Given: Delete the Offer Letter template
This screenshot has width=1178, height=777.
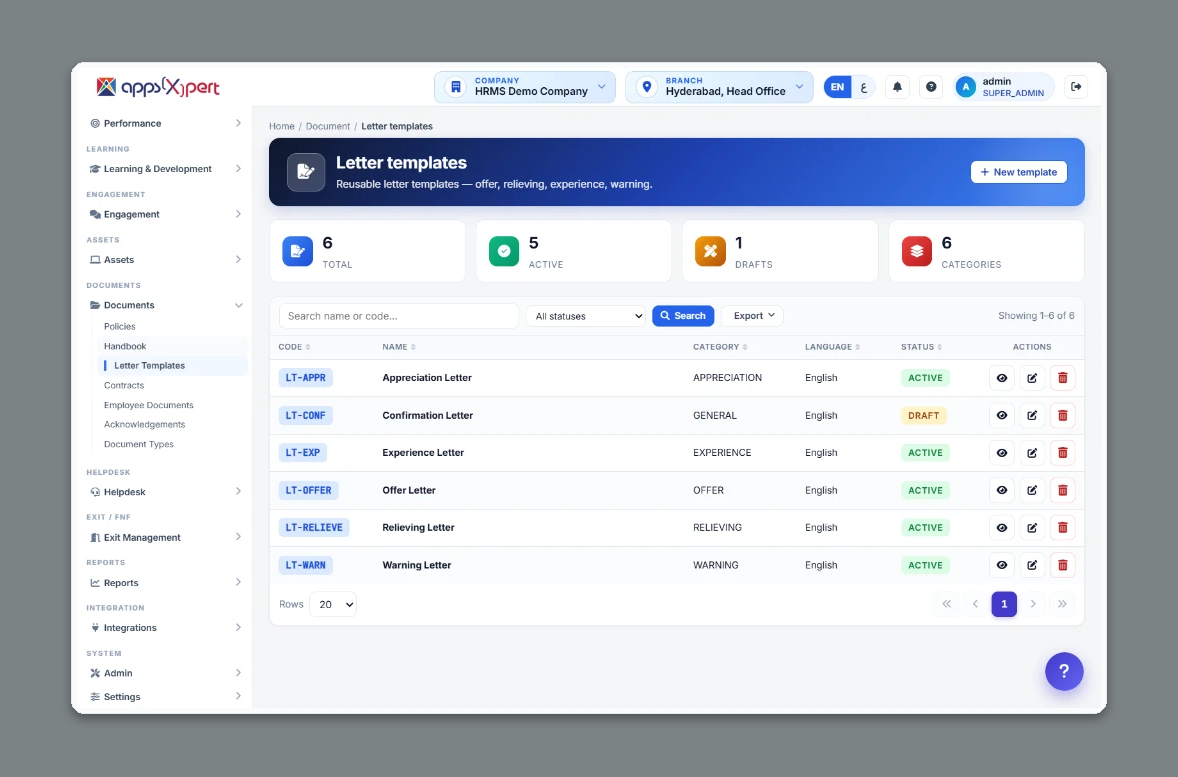Looking at the screenshot, I should pos(1062,490).
